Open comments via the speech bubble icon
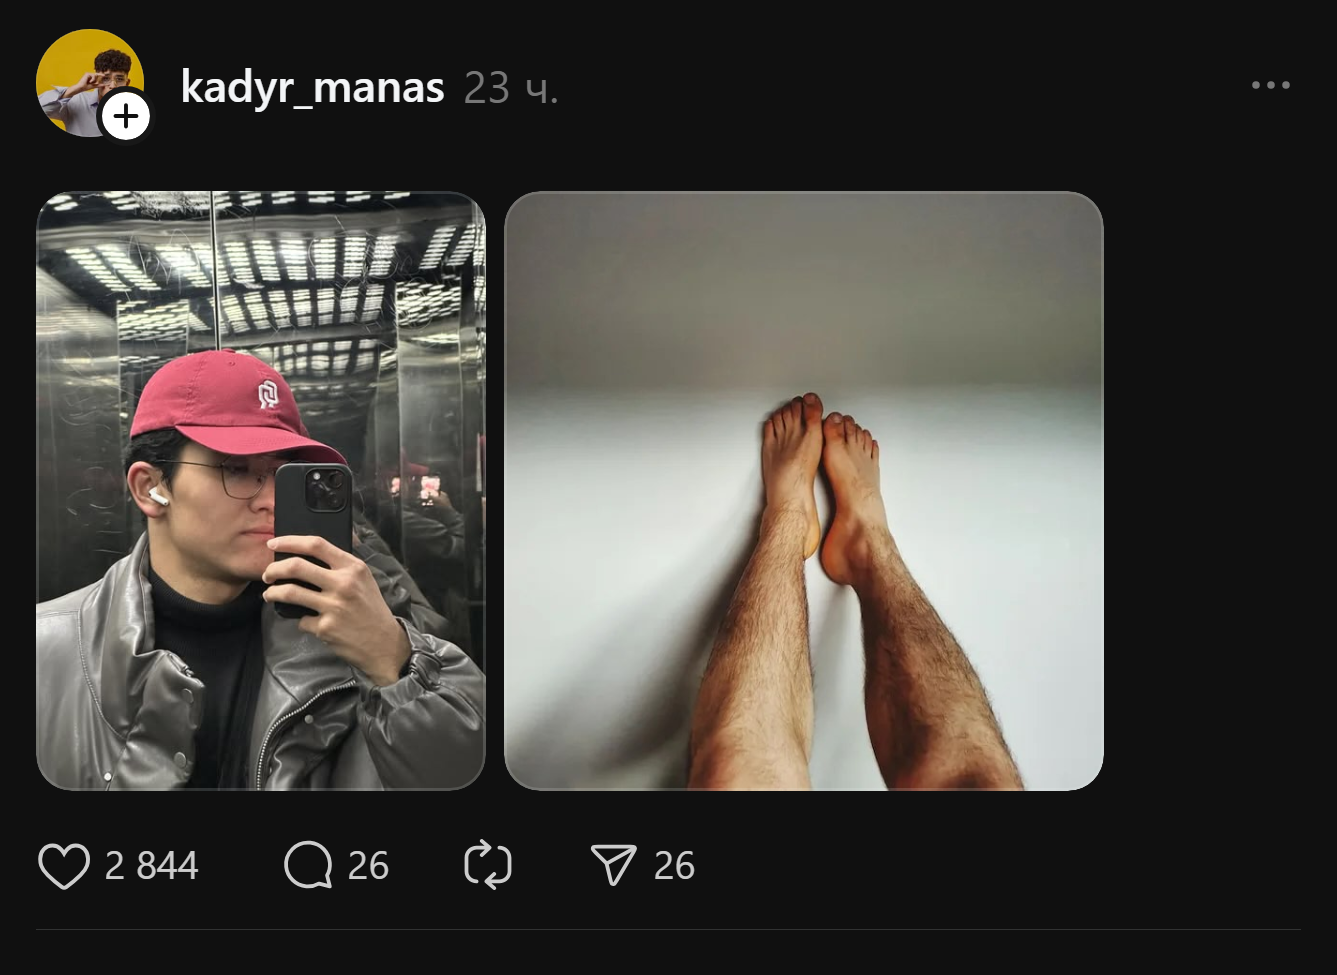This screenshot has height=975, width=1337. coord(308,866)
